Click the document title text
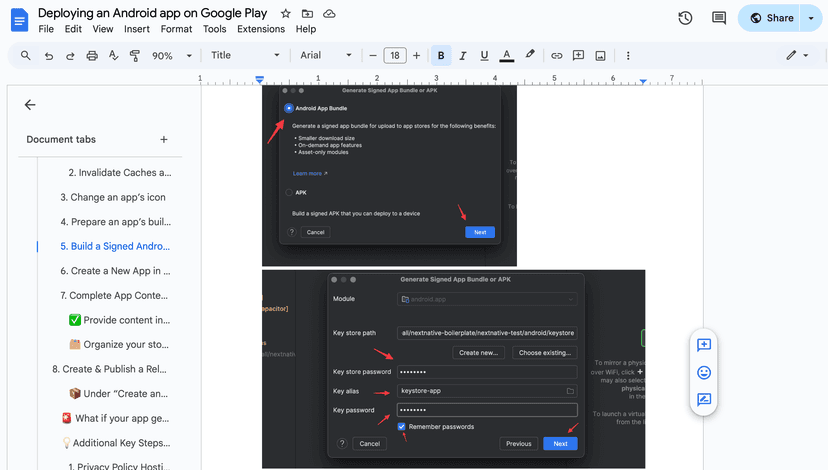 [x=153, y=13]
